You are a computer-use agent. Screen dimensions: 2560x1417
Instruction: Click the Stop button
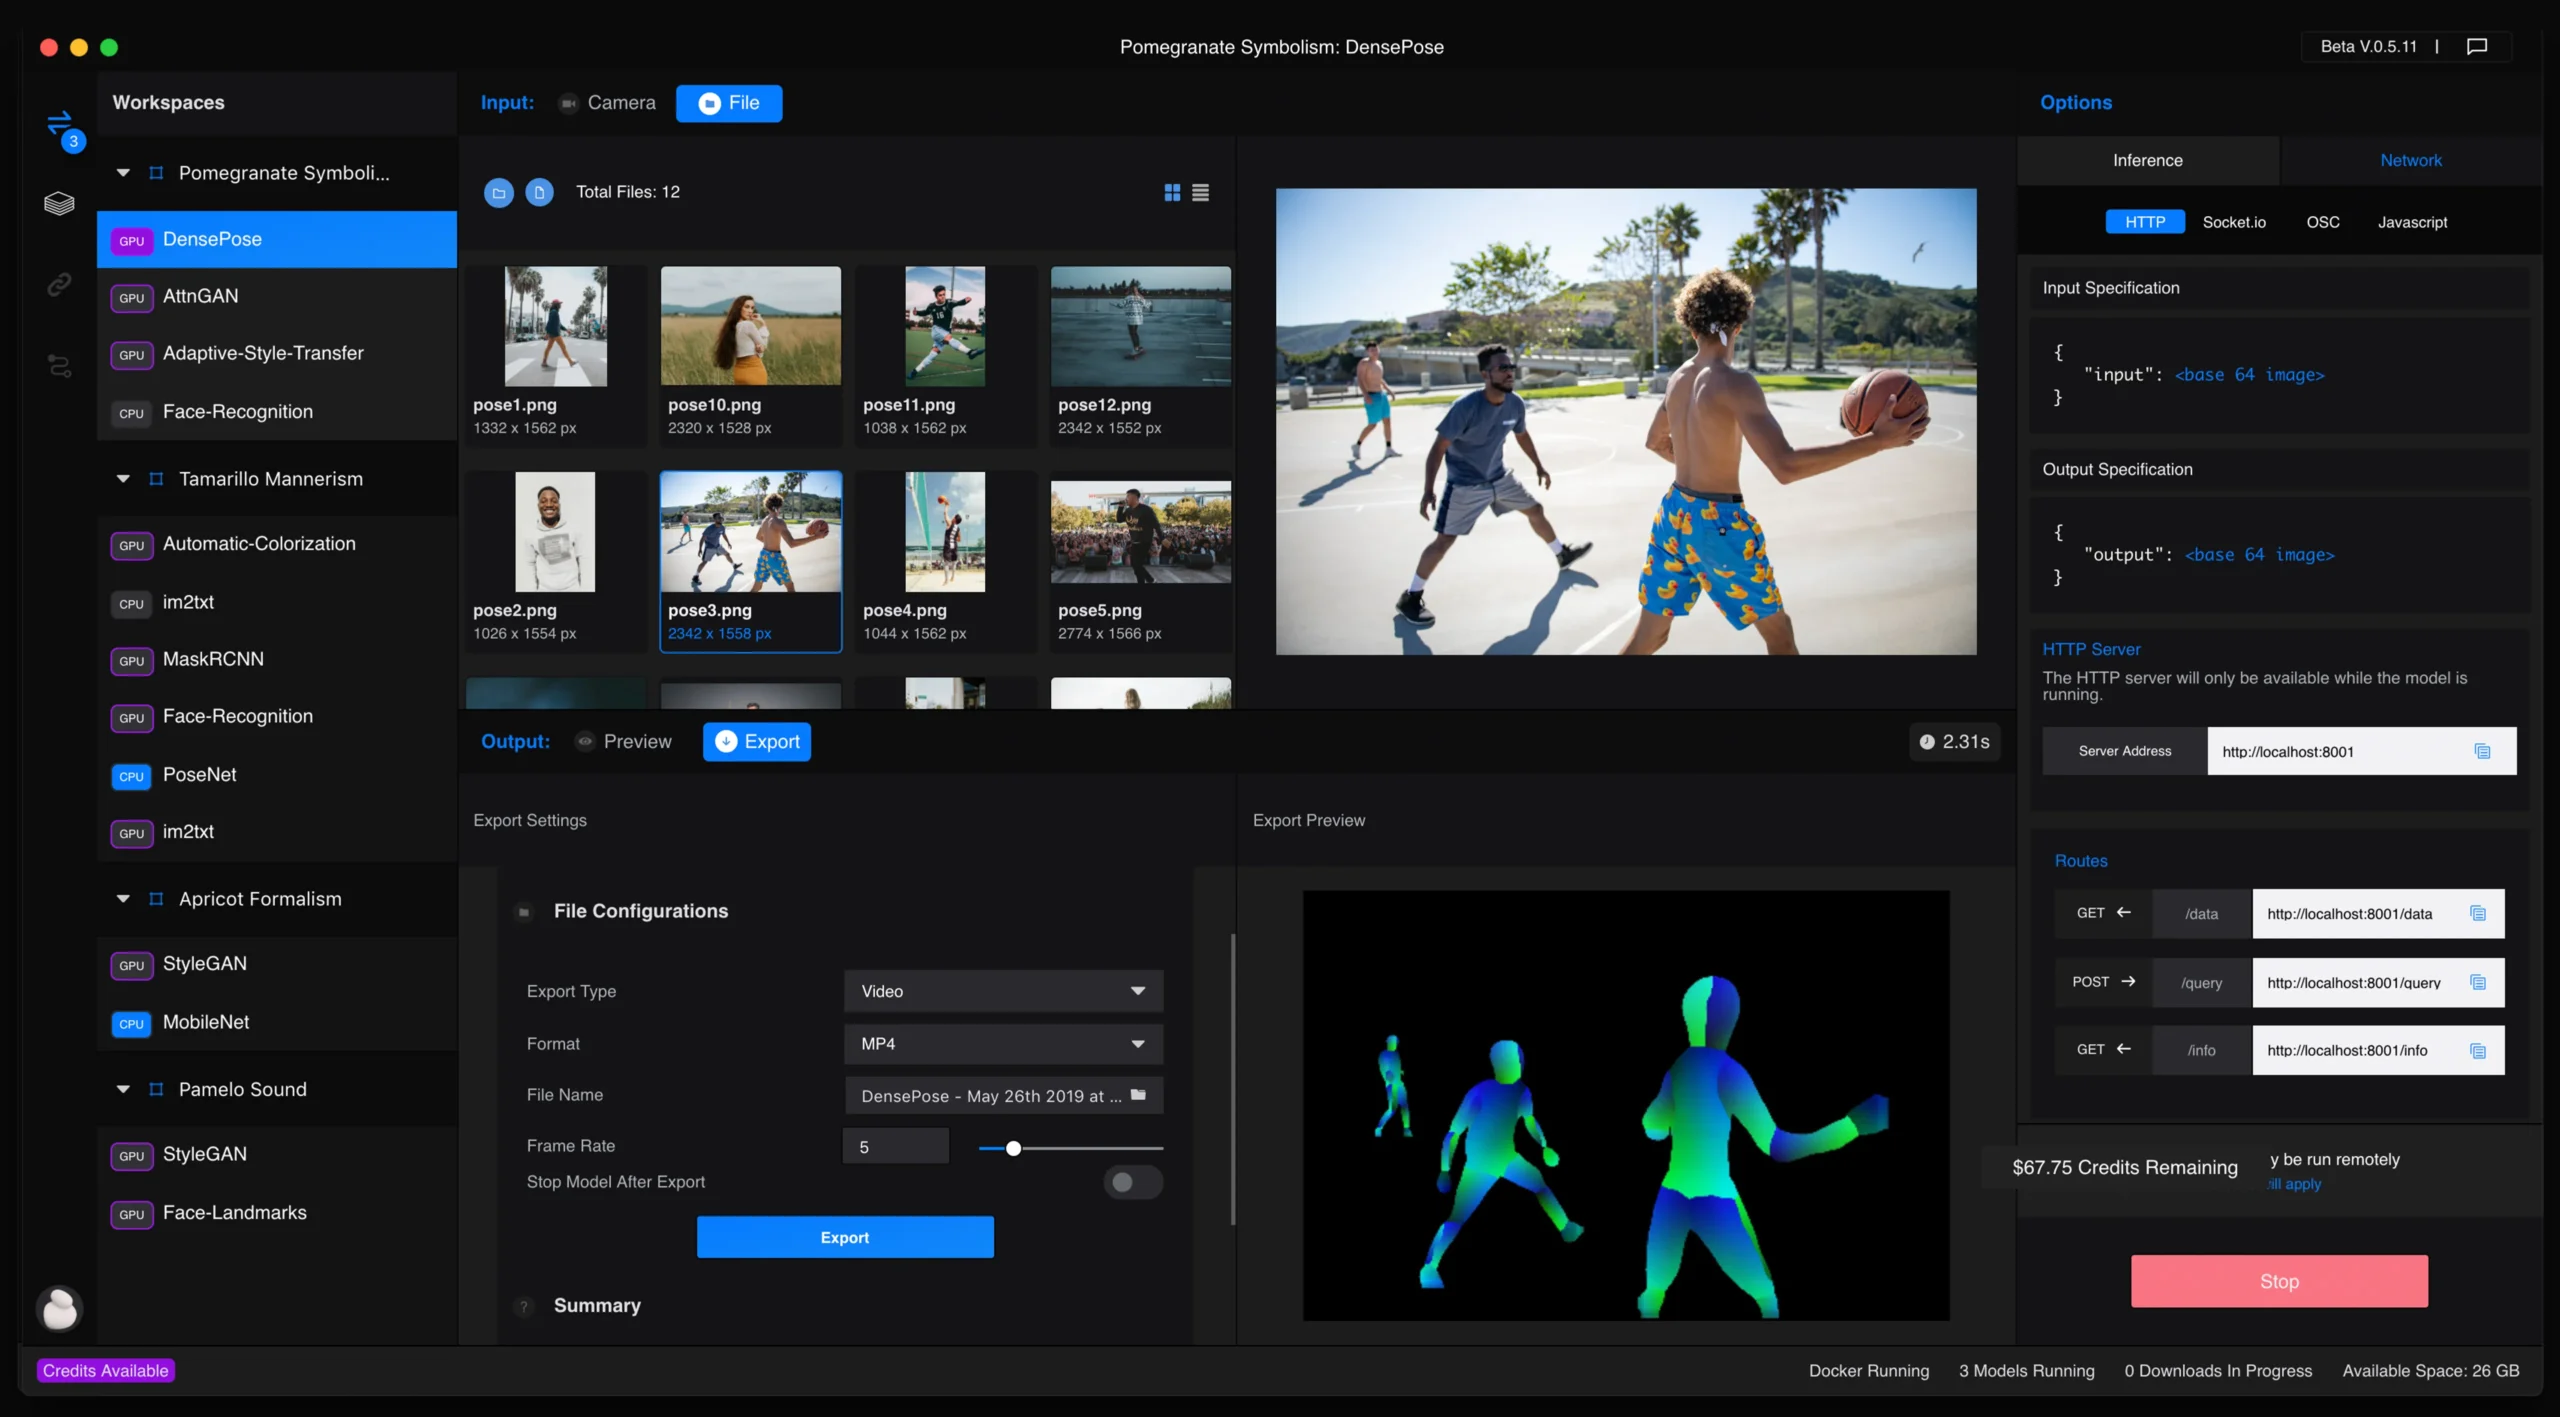(x=2278, y=1281)
